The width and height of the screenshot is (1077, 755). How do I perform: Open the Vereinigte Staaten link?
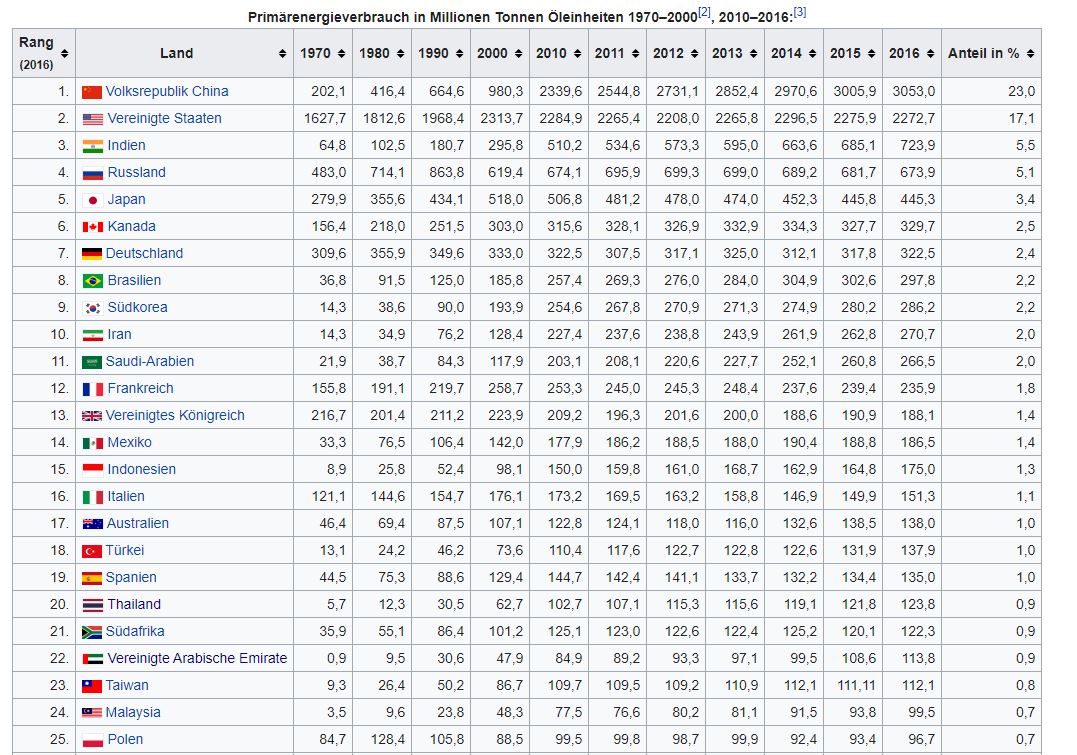pyautogui.click(x=165, y=118)
